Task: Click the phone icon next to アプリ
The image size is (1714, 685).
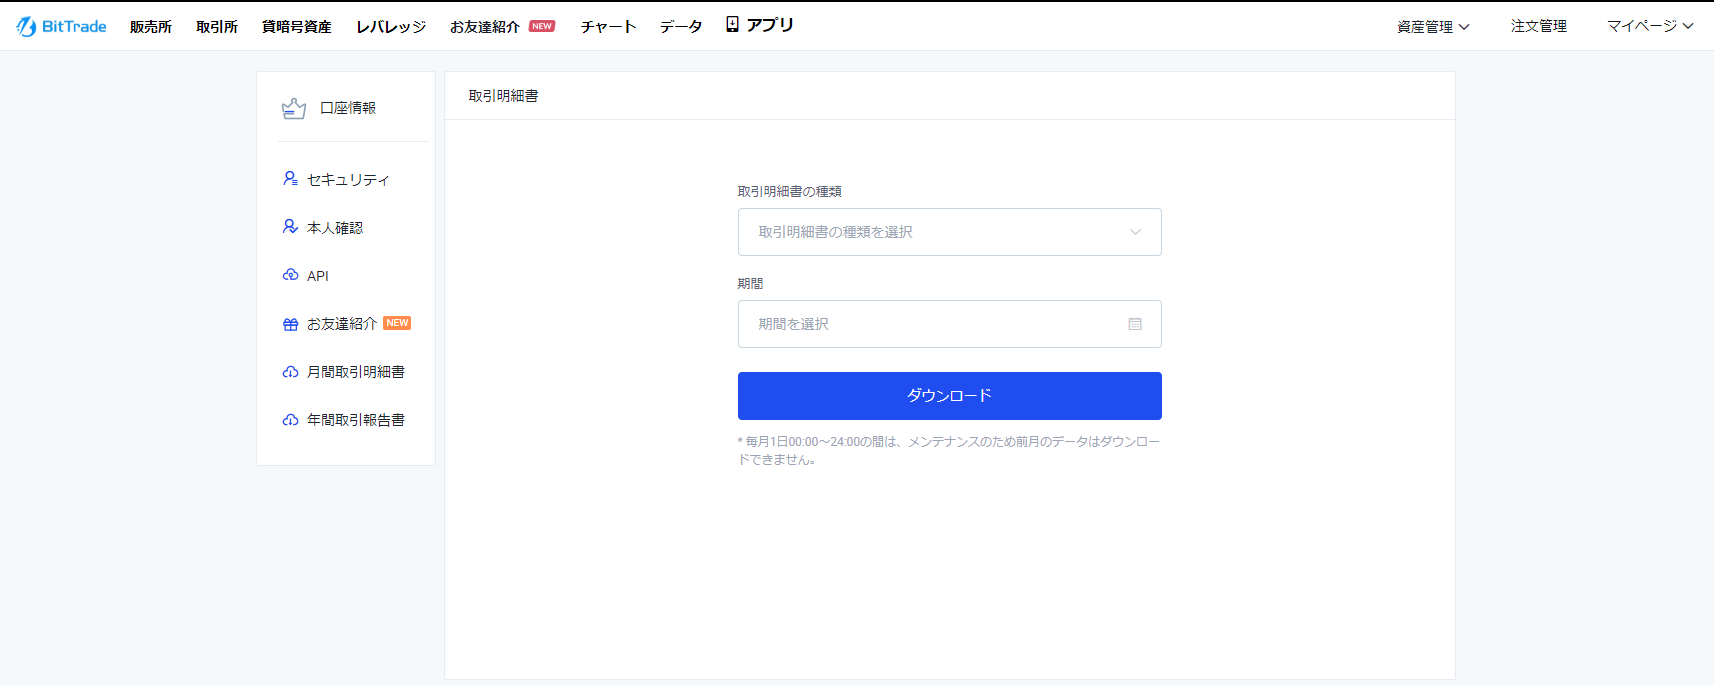Action: [x=732, y=25]
